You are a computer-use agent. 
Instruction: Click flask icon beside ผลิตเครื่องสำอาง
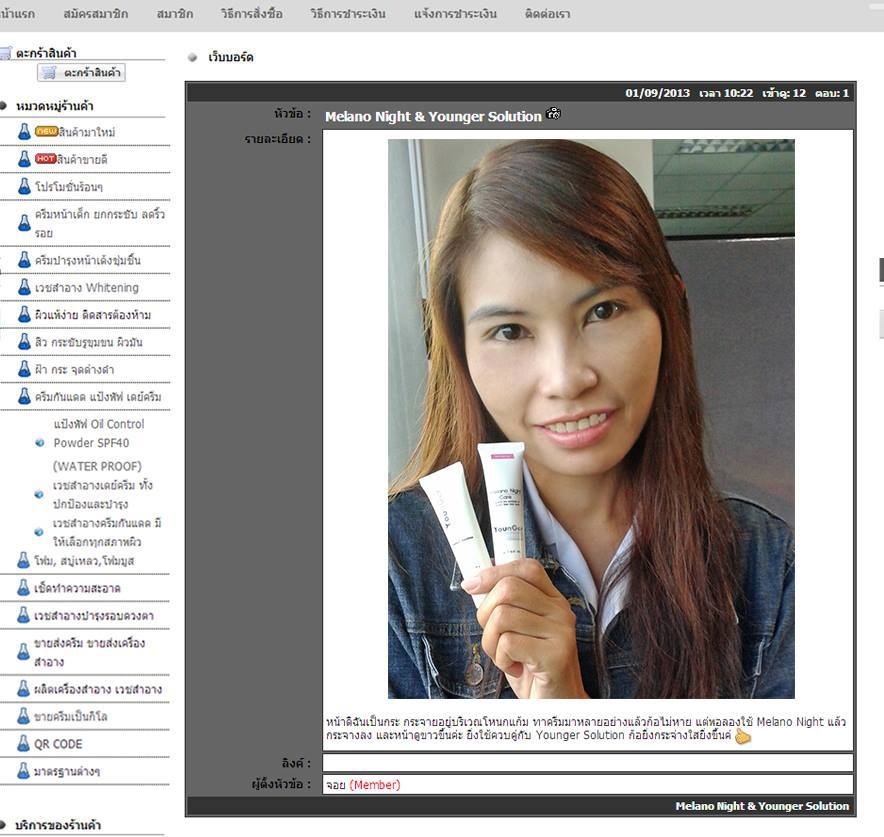click(23, 689)
